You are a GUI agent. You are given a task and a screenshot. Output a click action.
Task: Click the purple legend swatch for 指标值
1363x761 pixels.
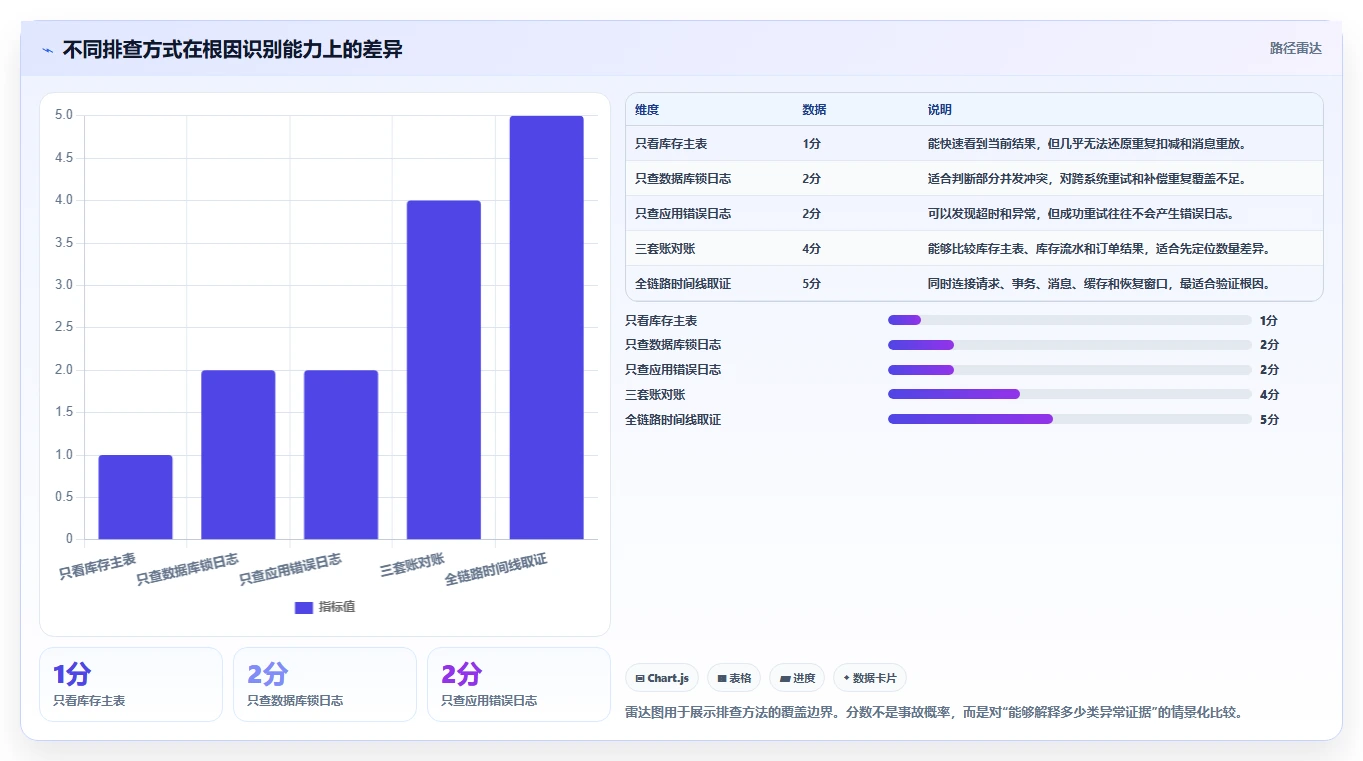304,607
